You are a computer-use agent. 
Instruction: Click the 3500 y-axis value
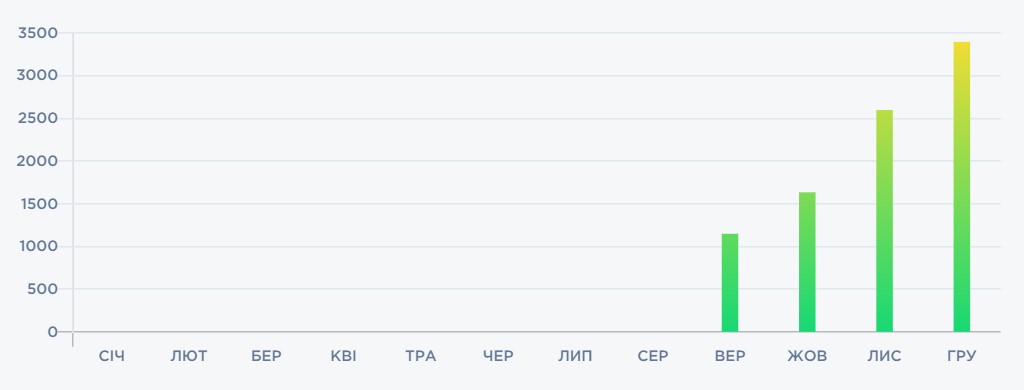(38, 33)
